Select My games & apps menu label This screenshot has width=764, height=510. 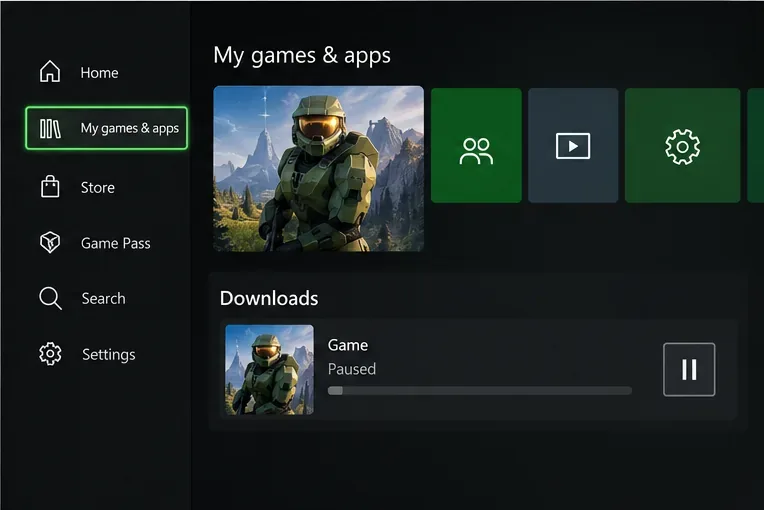tap(130, 128)
